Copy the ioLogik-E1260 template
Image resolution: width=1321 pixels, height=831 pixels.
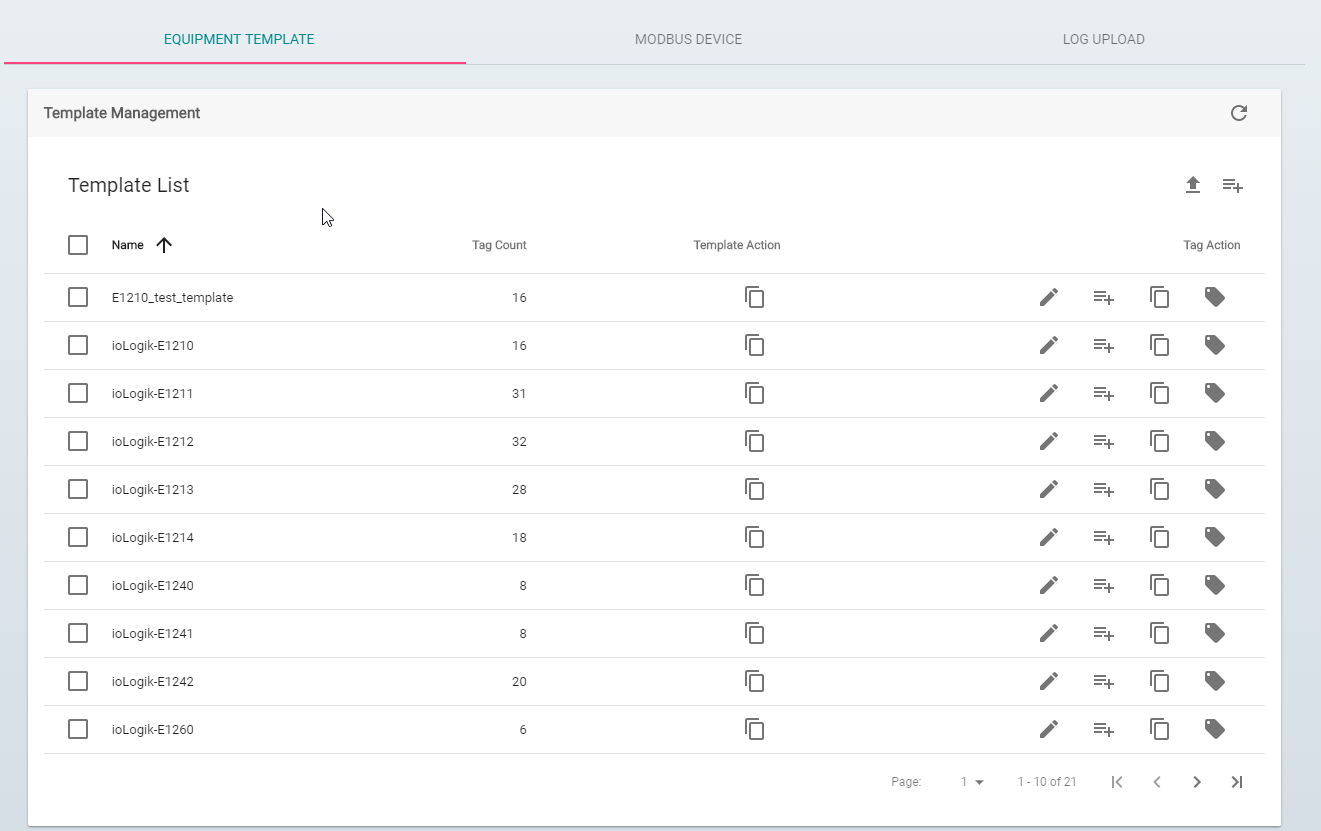(755, 729)
